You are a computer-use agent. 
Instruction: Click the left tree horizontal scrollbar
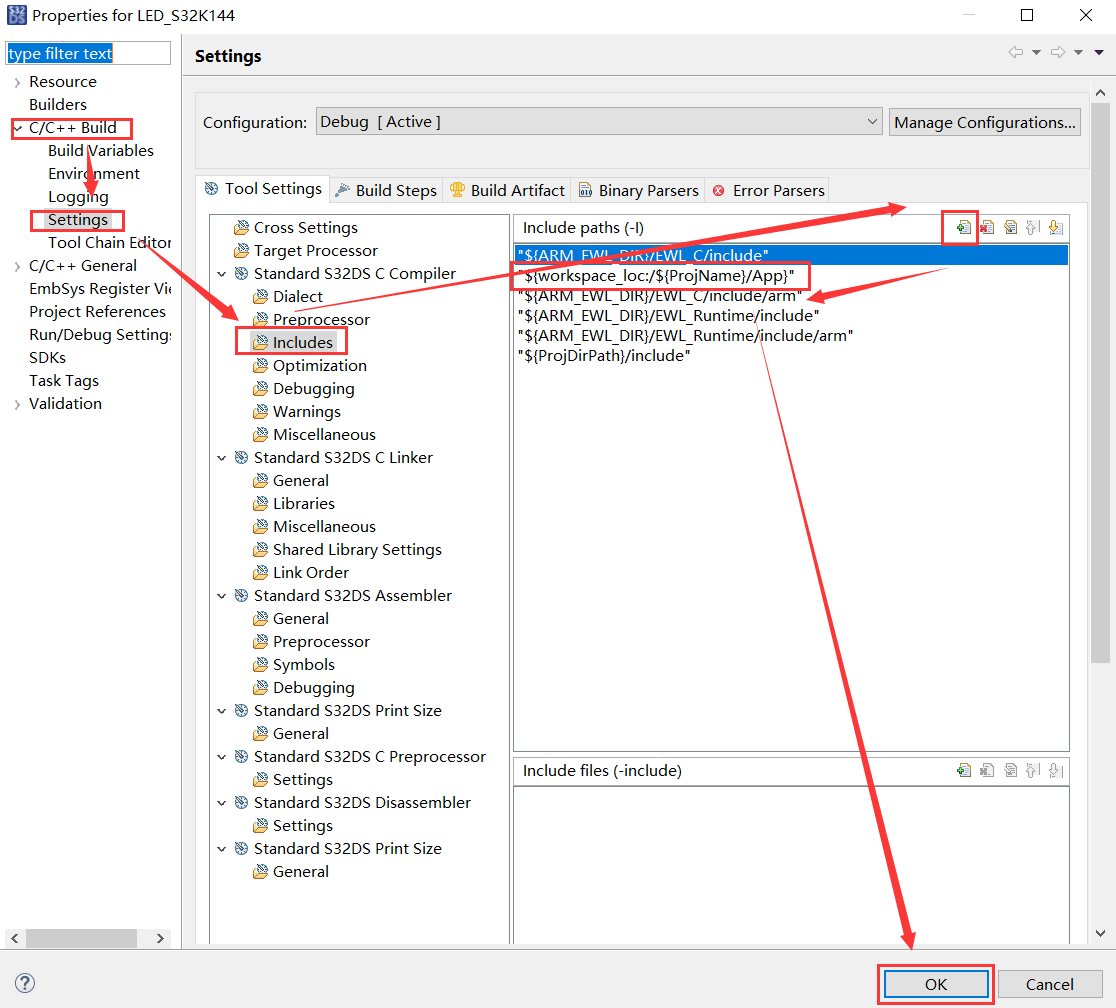pos(81,938)
